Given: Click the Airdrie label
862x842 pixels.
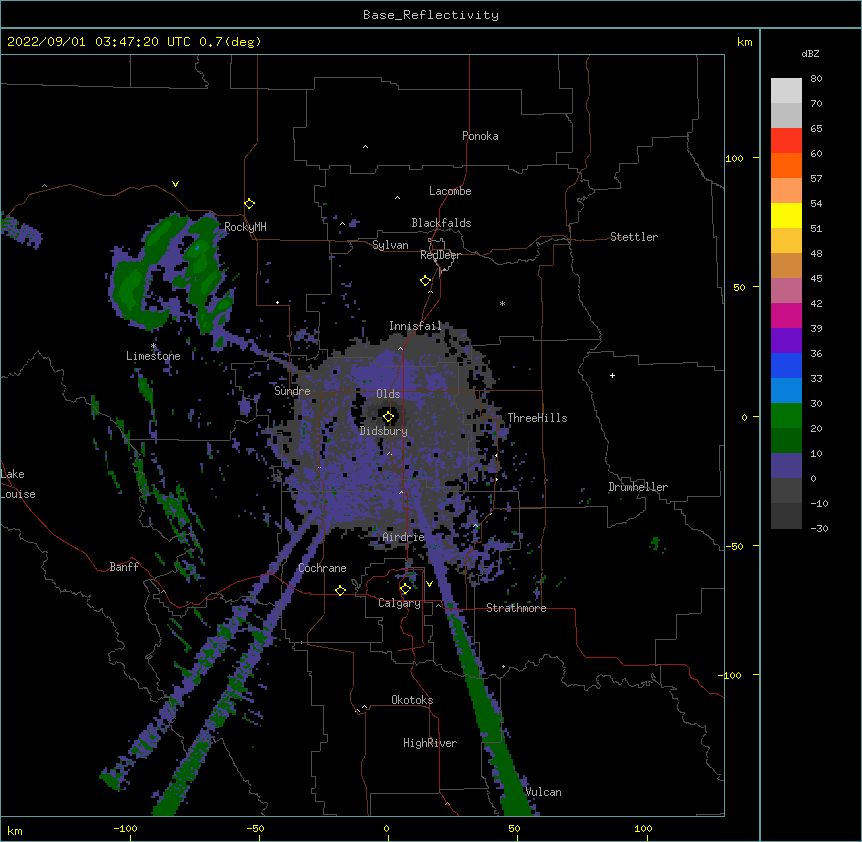Looking at the screenshot, I should click(x=404, y=537).
